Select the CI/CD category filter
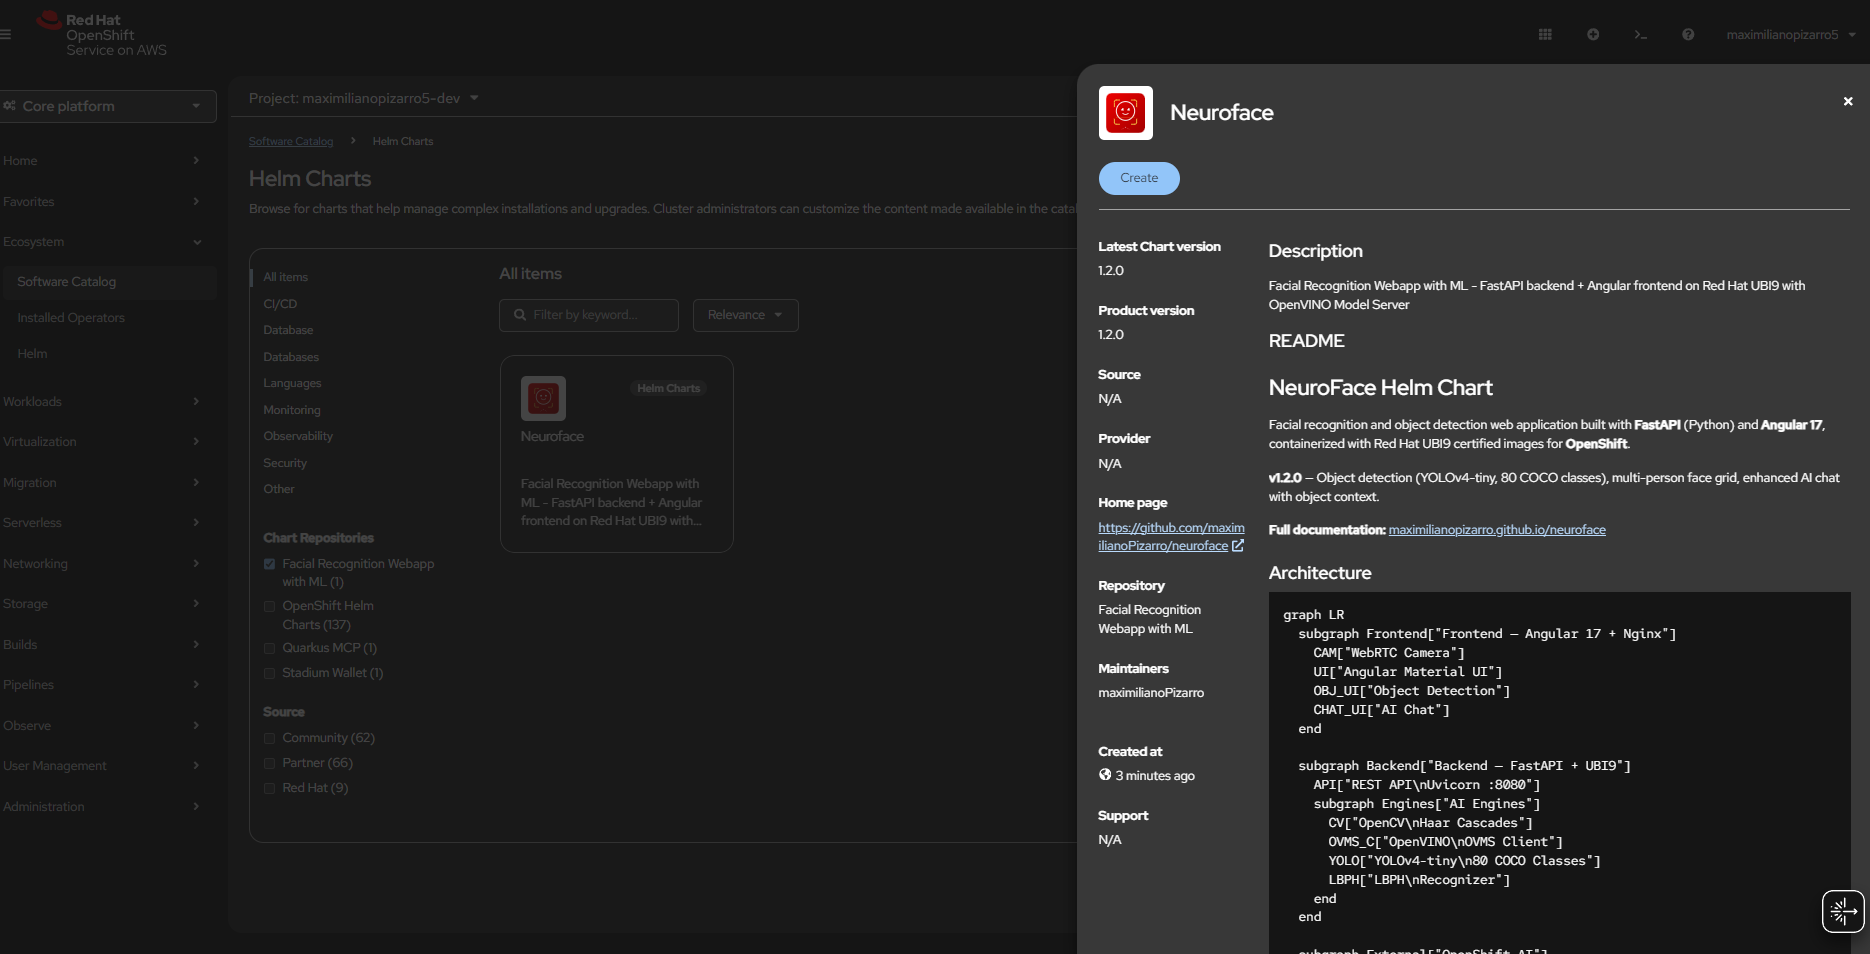Screen dimensions: 1870x954 [280, 304]
